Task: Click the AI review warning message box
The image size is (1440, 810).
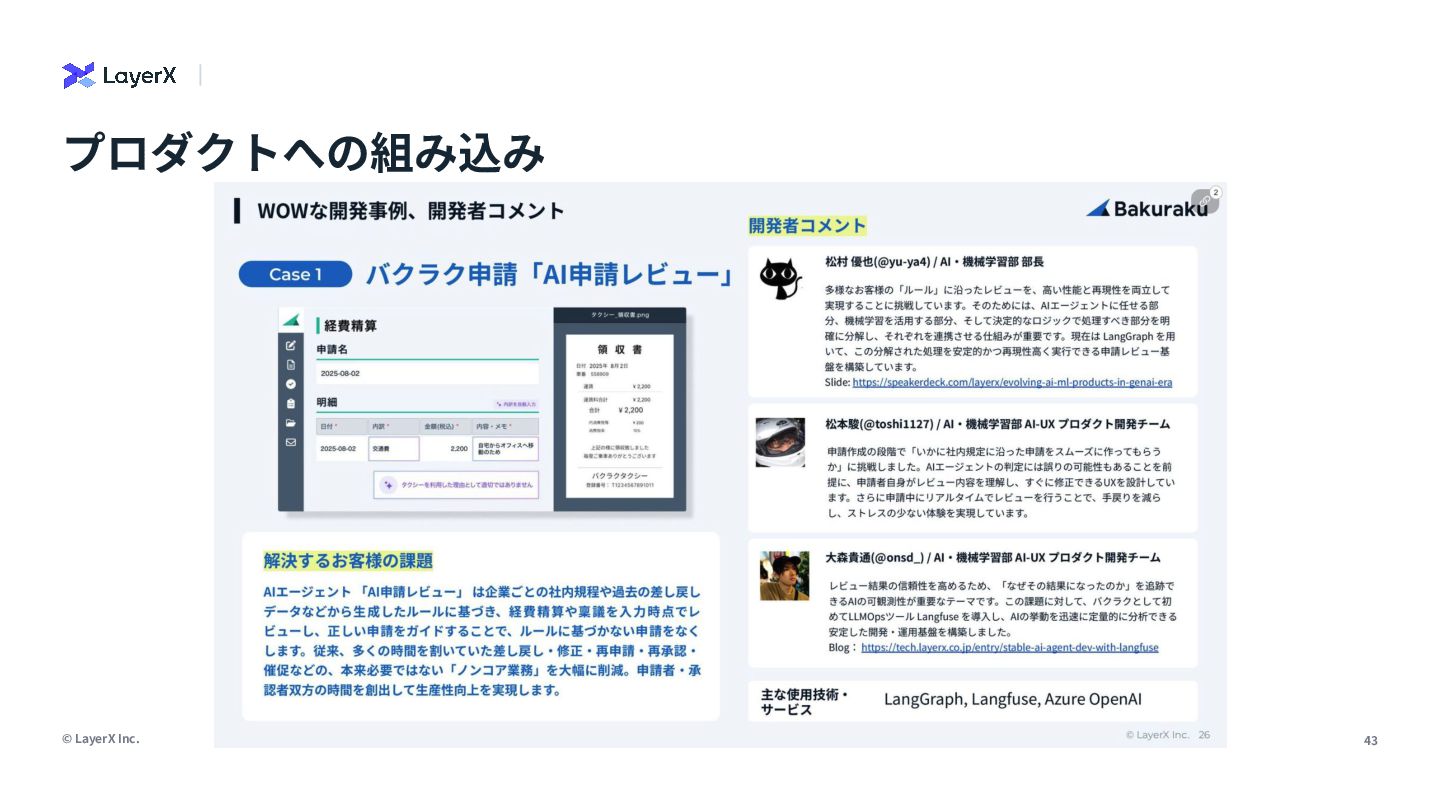Action: [456, 484]
